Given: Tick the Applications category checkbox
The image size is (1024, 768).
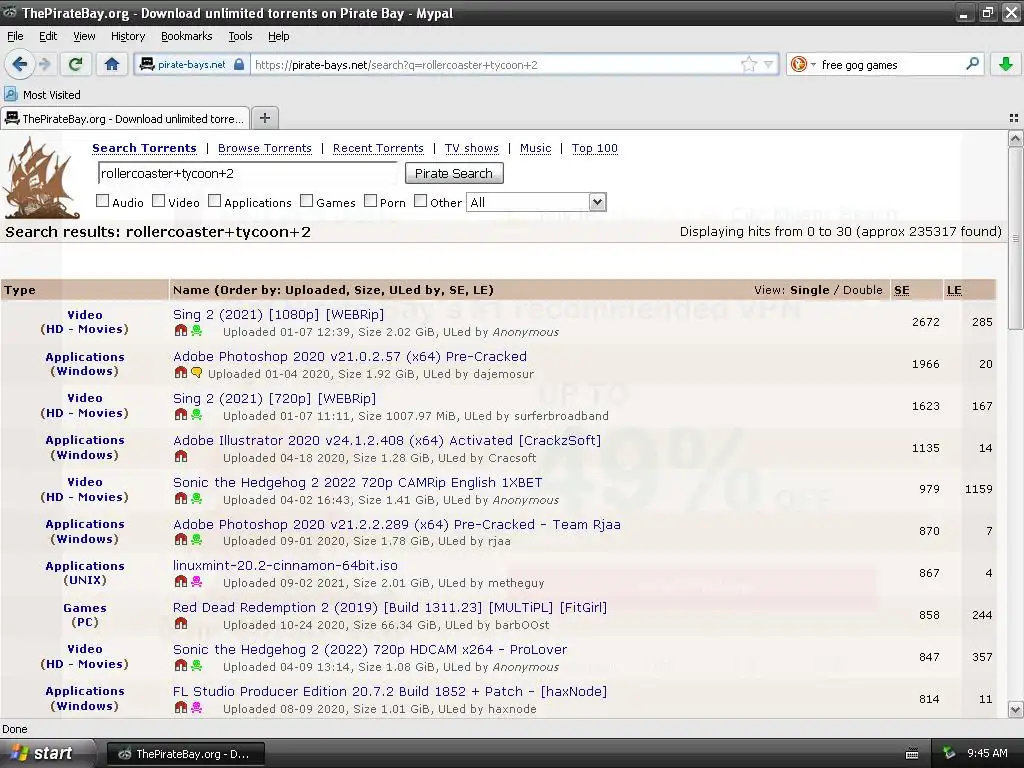Looking at the screenshot, I should (x=214, y=201).
